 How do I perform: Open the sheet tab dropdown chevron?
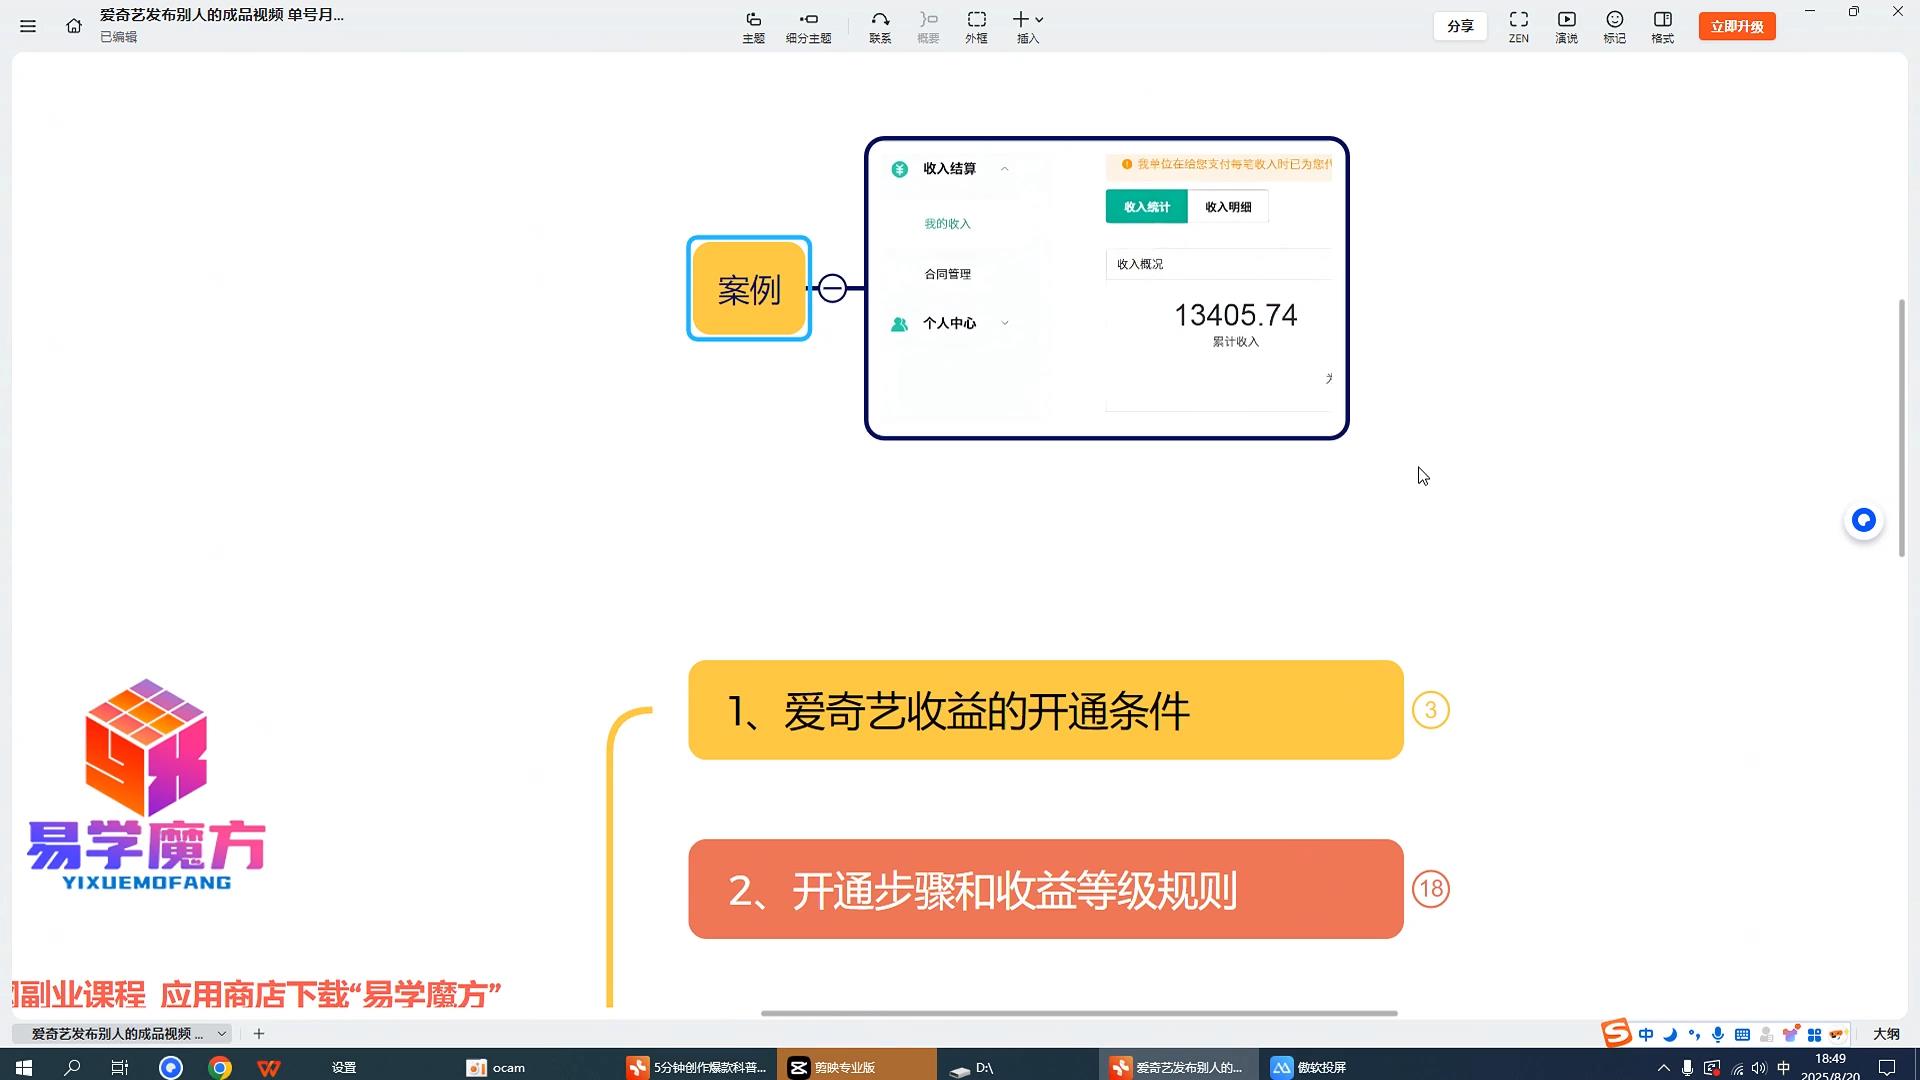pyautogui.click(x=222, y=1033)
